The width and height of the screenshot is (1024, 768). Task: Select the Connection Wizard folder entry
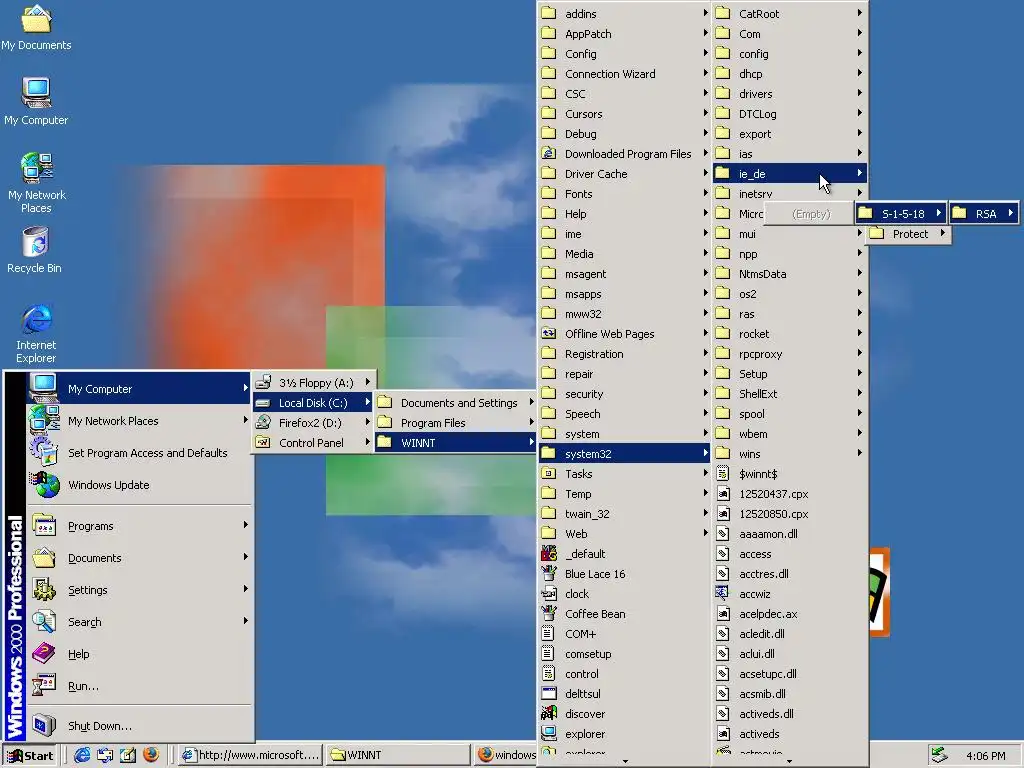click(624, 74)
